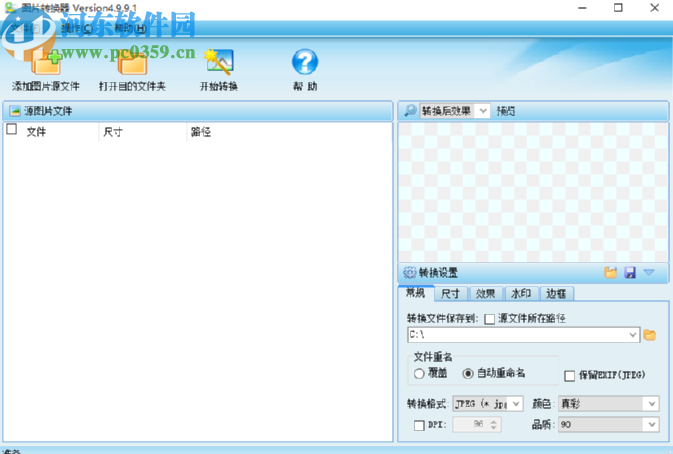The width and height of the screenshot is (673, 454).
Task: Toggle the select-all files checkbox
Action: coord(12,129)
